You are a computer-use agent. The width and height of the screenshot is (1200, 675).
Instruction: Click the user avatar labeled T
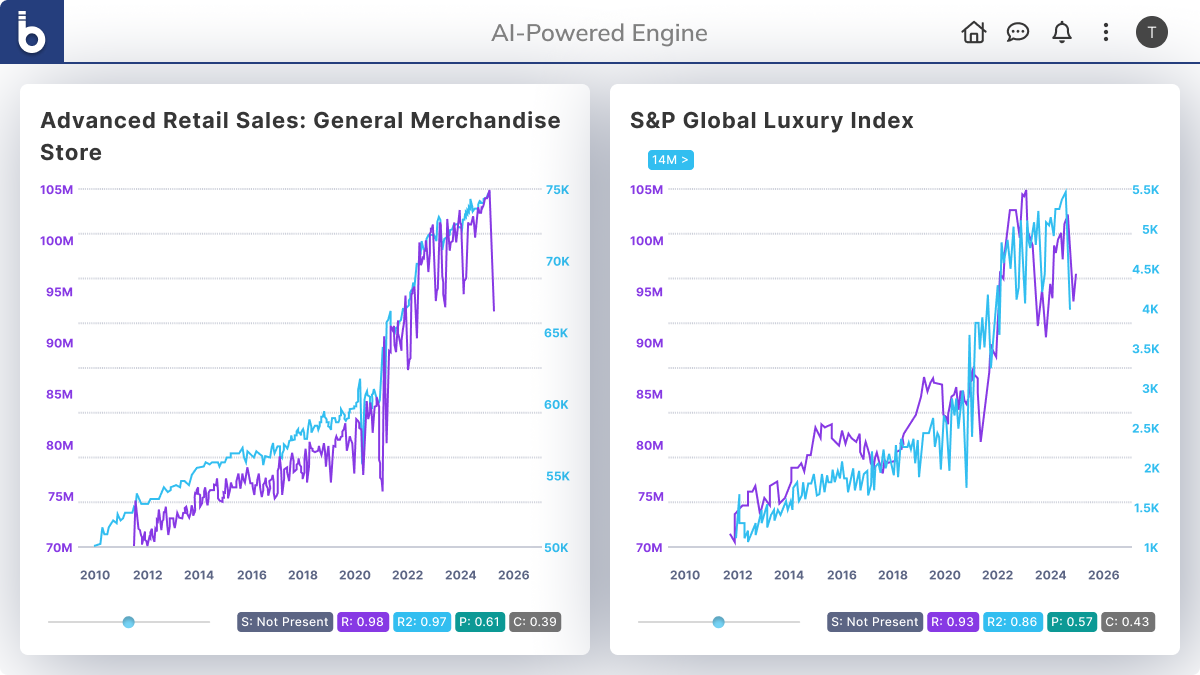tap(1151, 32)
